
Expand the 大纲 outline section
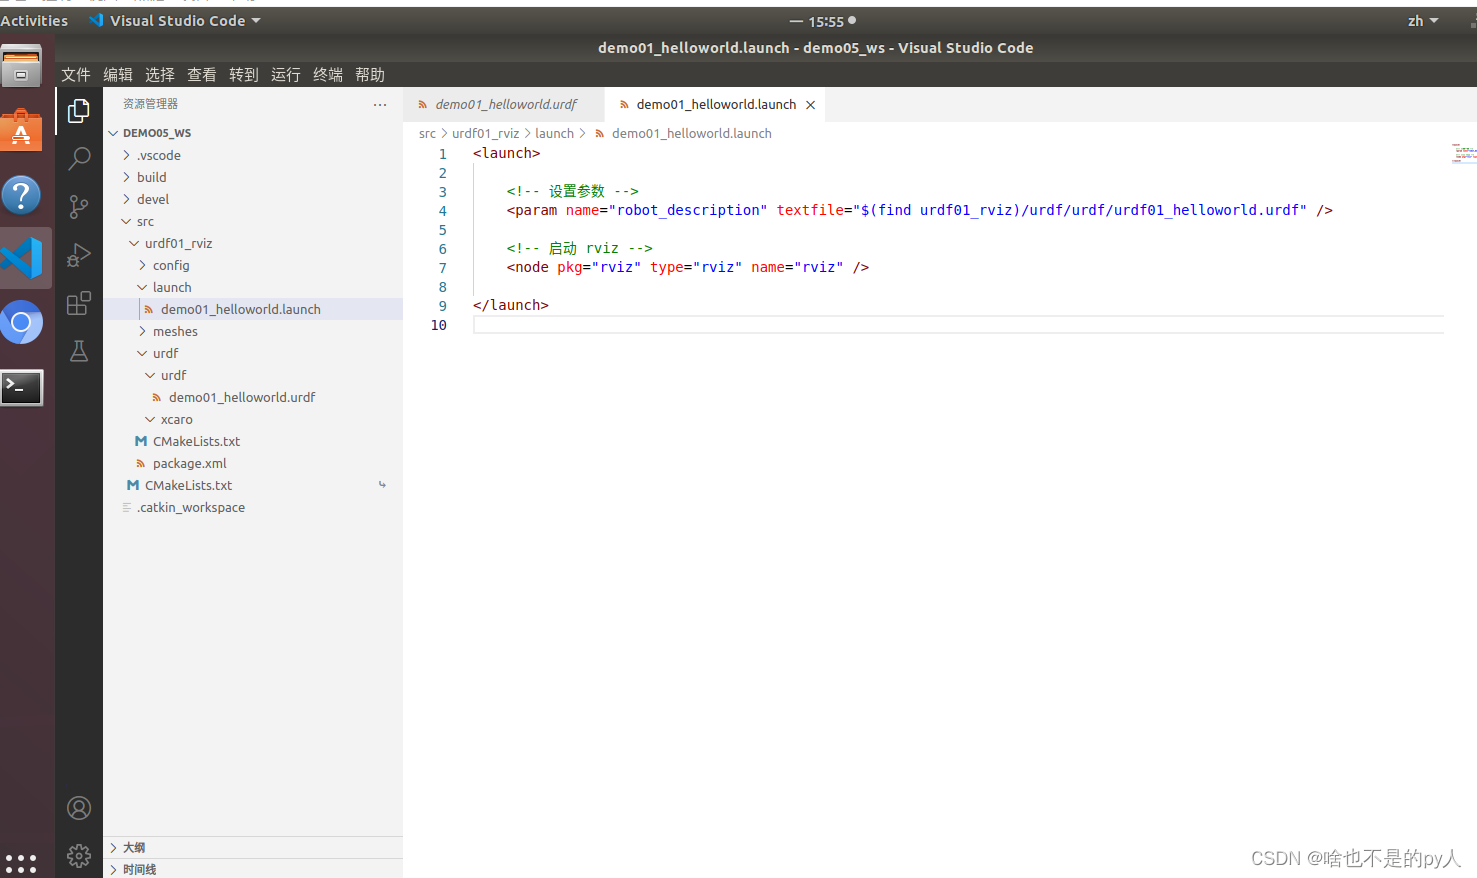[253, 847]
